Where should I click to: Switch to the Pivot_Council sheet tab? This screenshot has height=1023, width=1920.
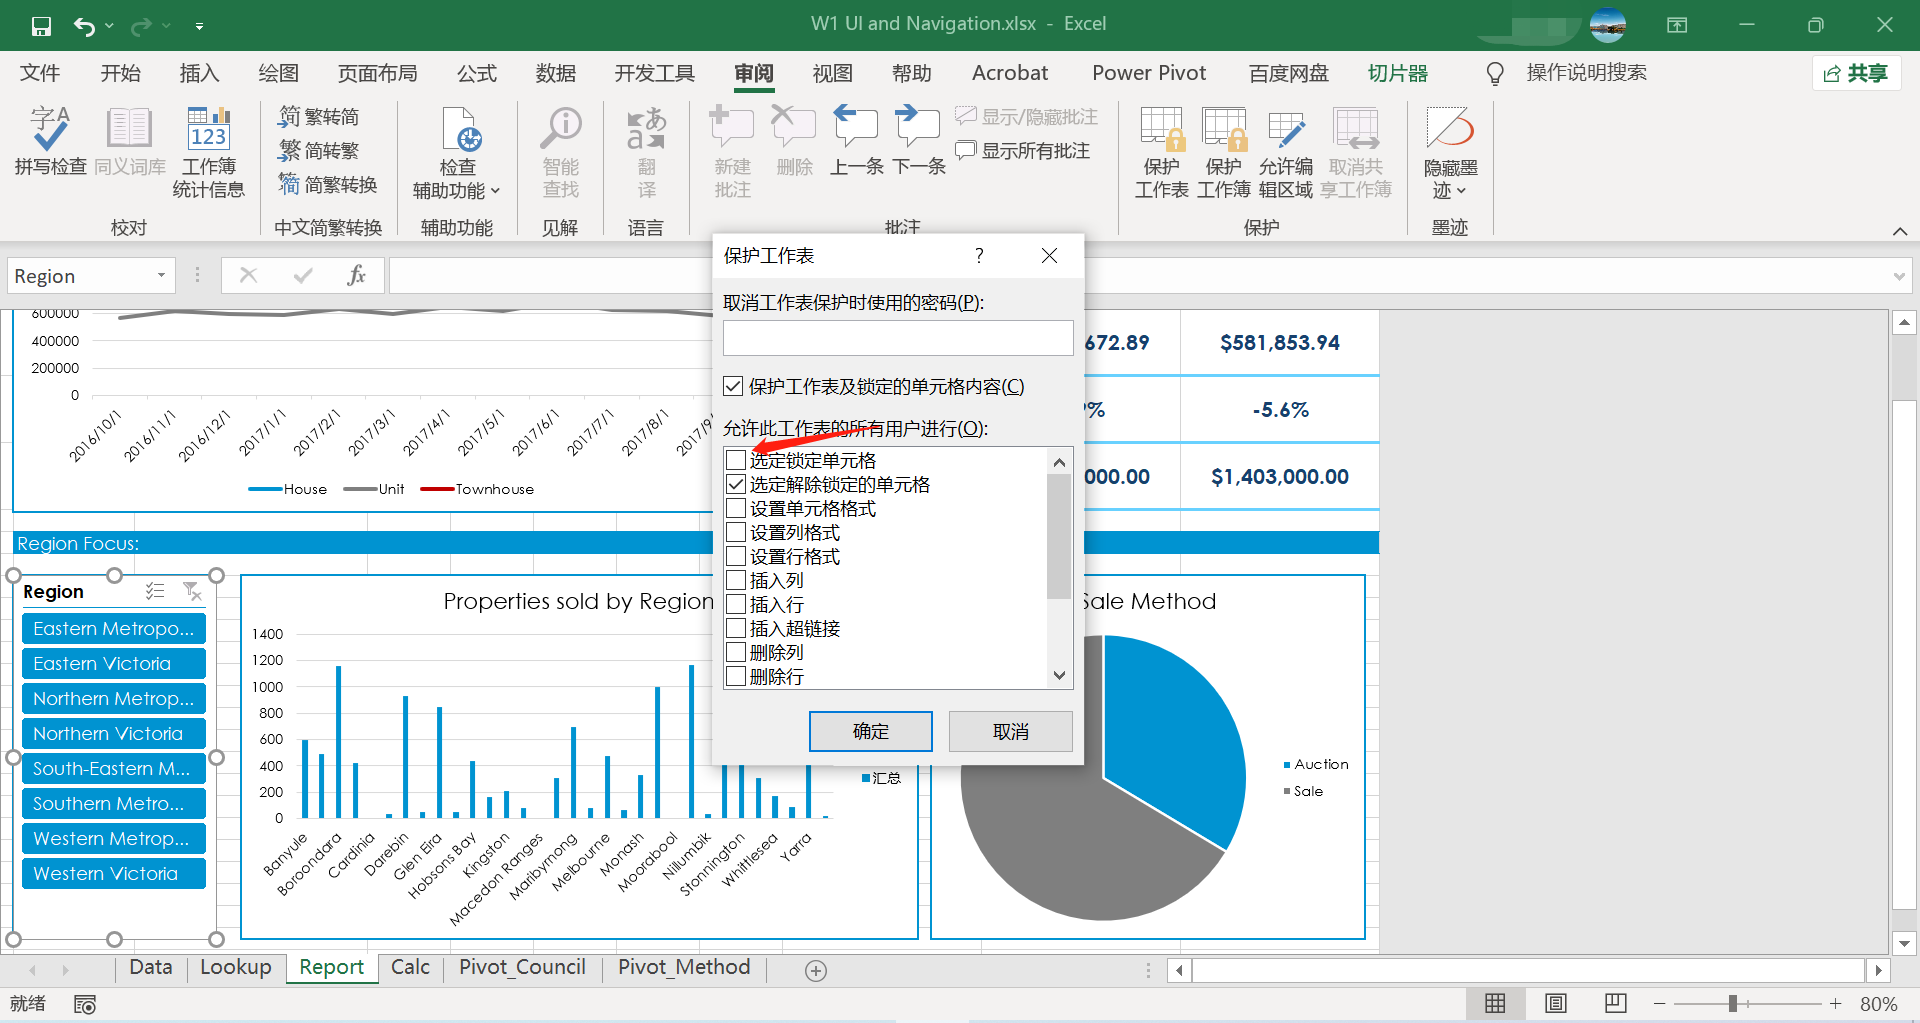522,967
